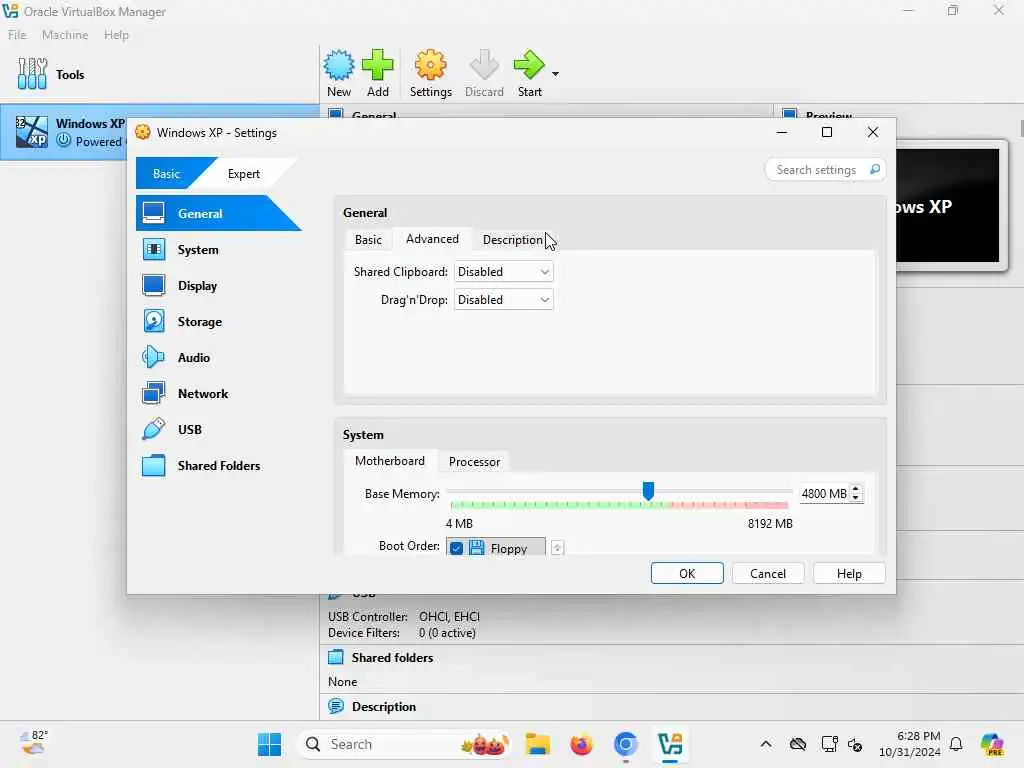
Task: Open the File menu
Action: 17,35
